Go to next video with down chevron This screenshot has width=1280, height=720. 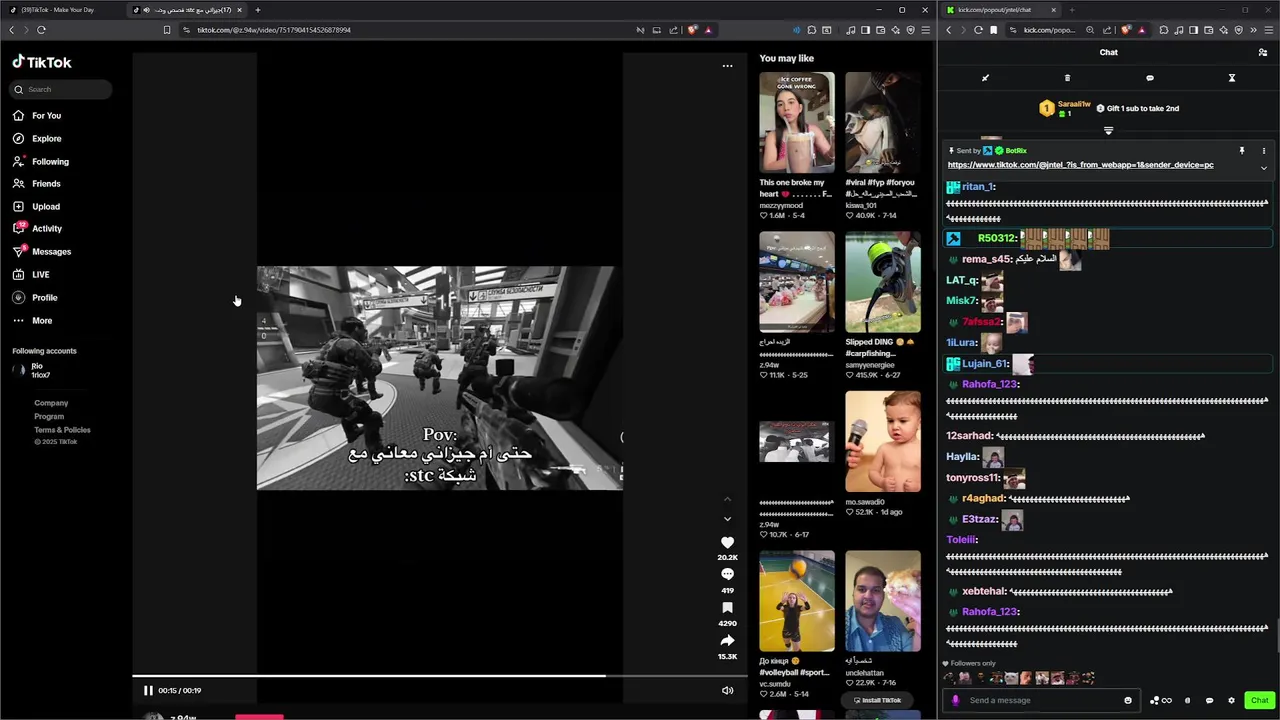[x=727, y=519]
